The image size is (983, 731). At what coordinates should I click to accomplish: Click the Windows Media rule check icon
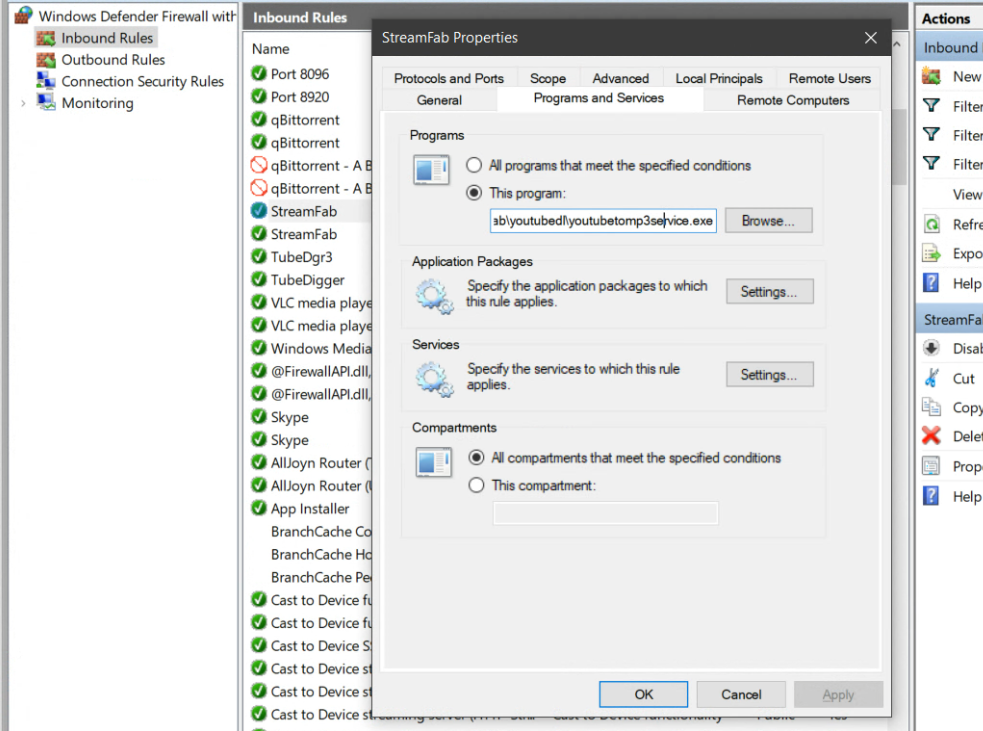(x=259, y=348)
